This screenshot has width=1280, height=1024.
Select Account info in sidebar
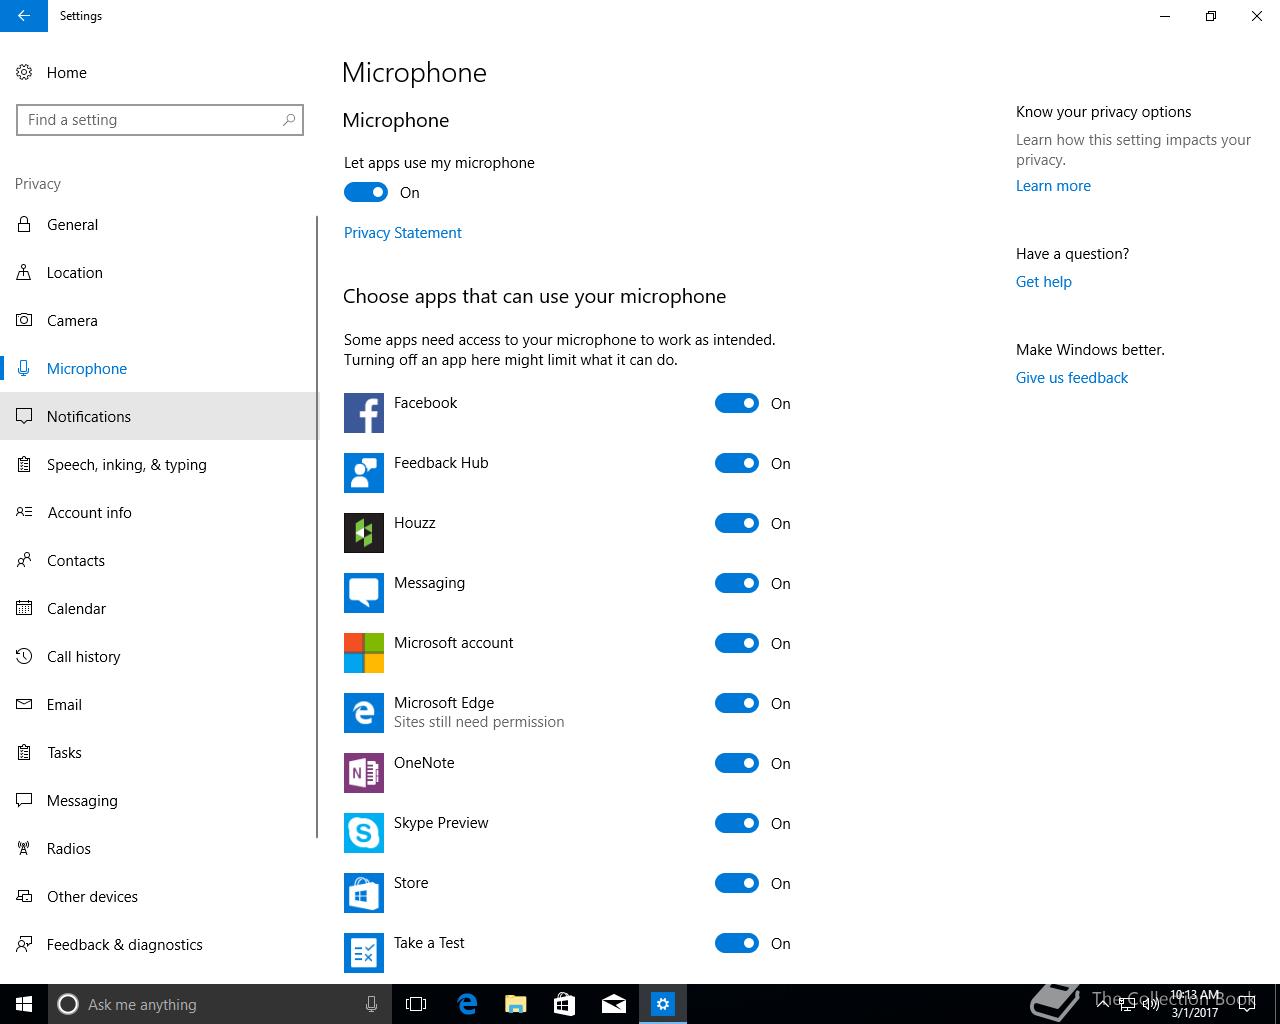pyautogui.click(x=158, y=512)
